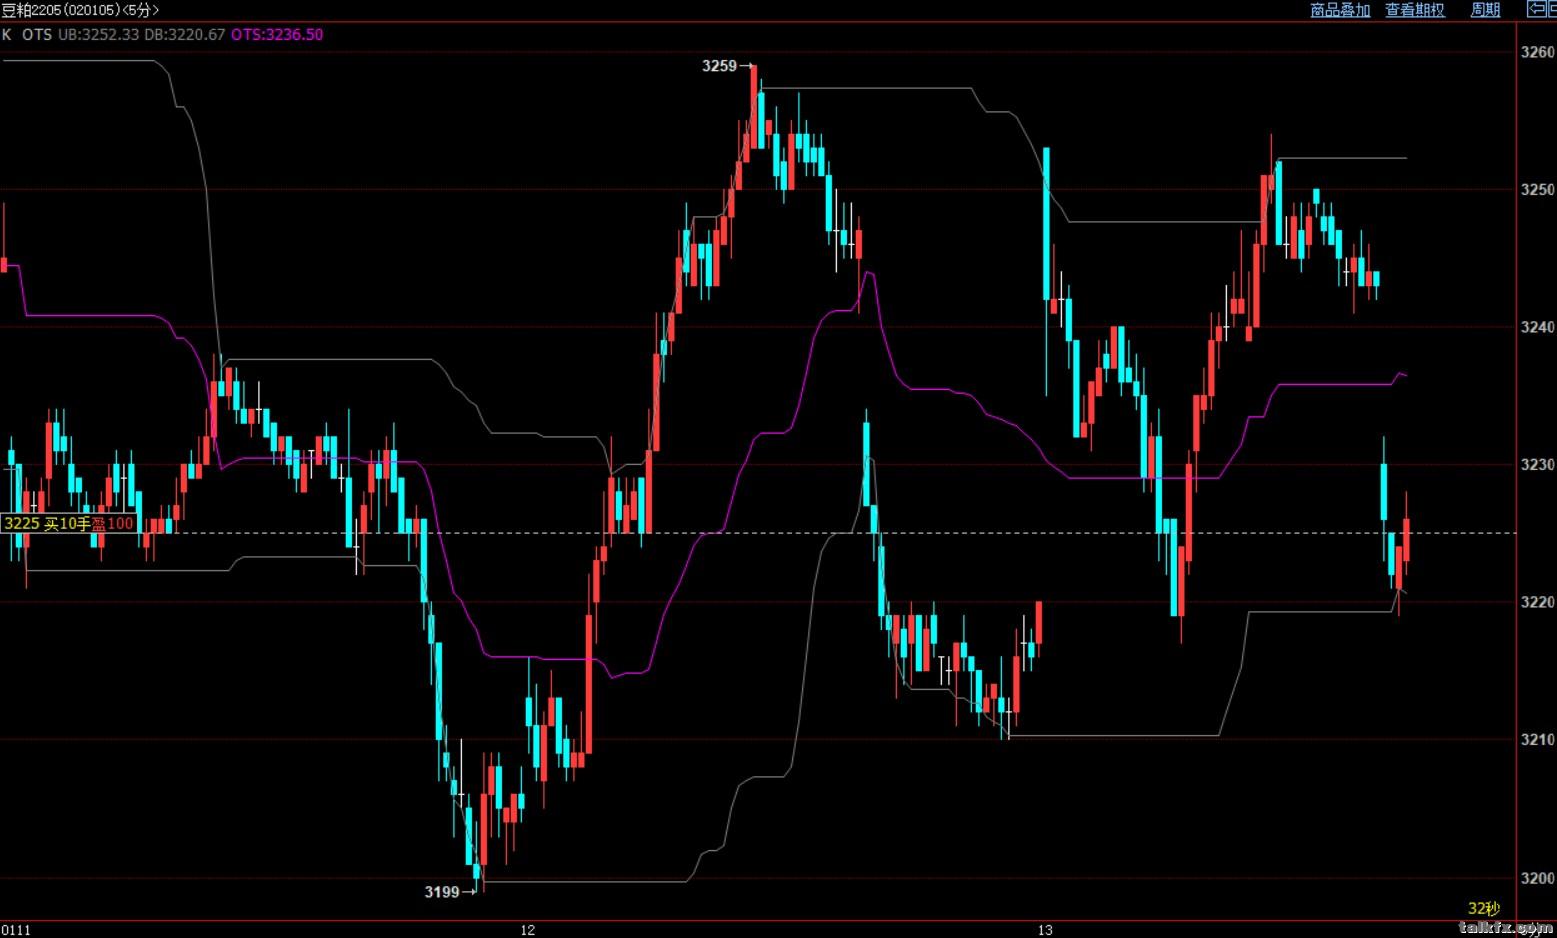Click the 3200 price axis label

click(1537, 878)
